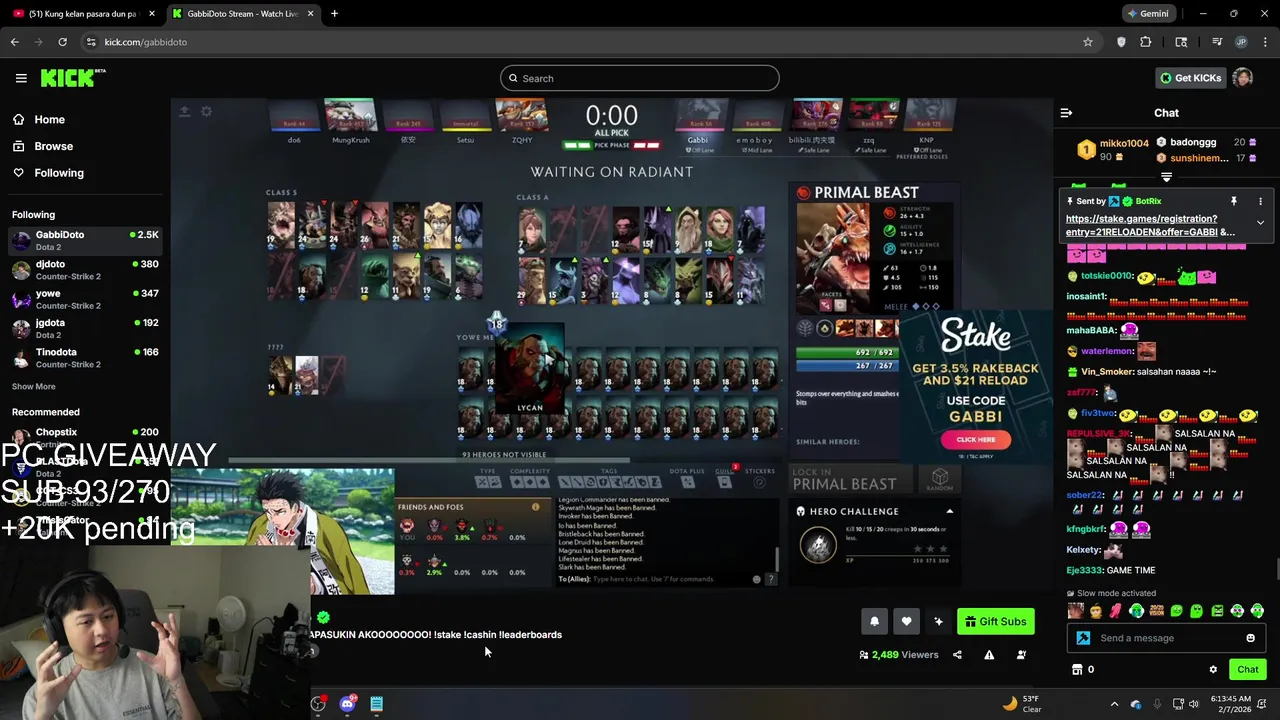Click the 2,489 Viewers count

[898, 655]
